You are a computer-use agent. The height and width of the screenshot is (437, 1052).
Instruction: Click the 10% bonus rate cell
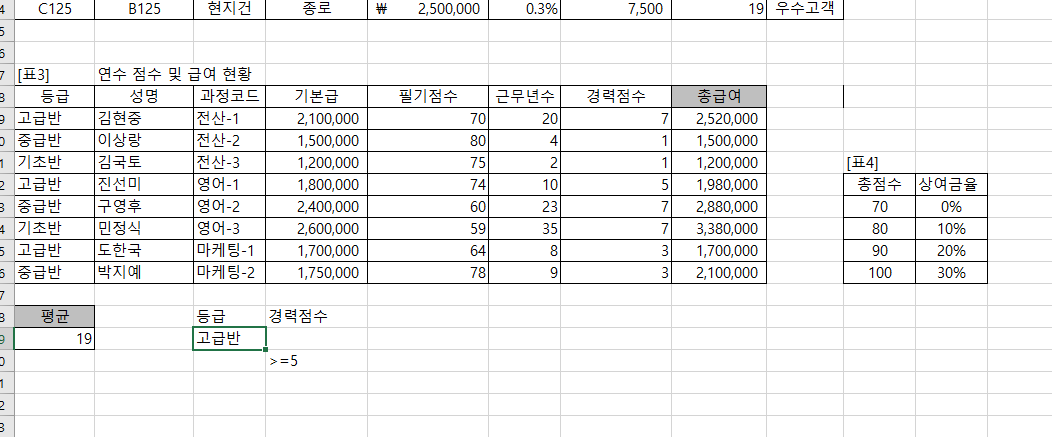pos(952,228)
